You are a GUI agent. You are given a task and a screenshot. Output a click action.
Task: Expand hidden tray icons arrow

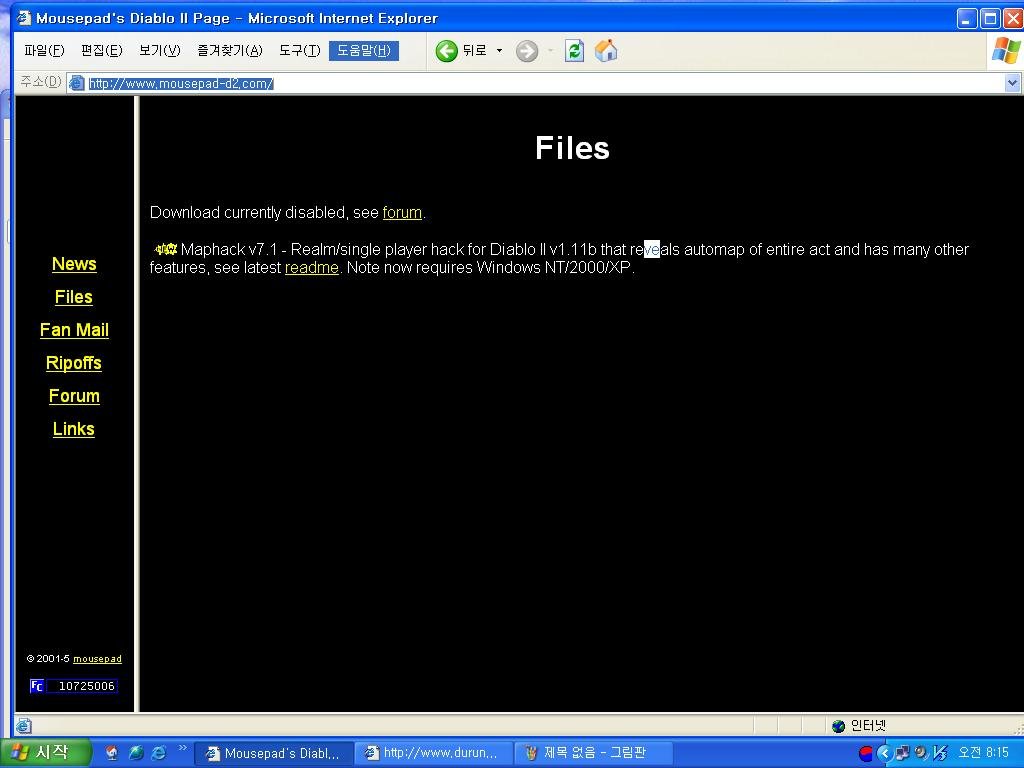[x=884, y=754]
